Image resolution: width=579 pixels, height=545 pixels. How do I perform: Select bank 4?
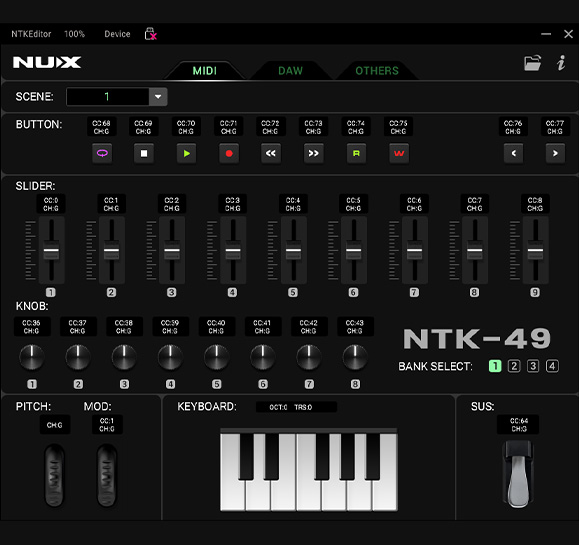click(x=552, y=366)
